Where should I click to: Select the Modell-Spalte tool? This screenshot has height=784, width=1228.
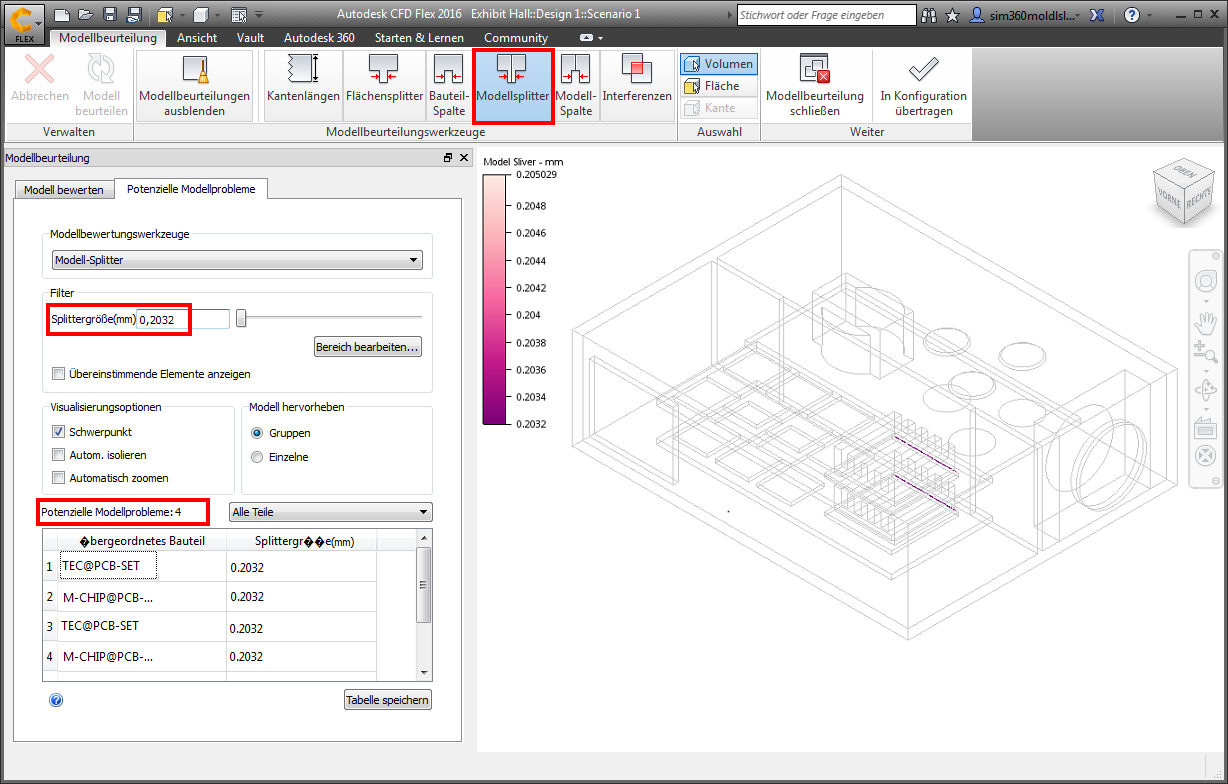[575, 86]
